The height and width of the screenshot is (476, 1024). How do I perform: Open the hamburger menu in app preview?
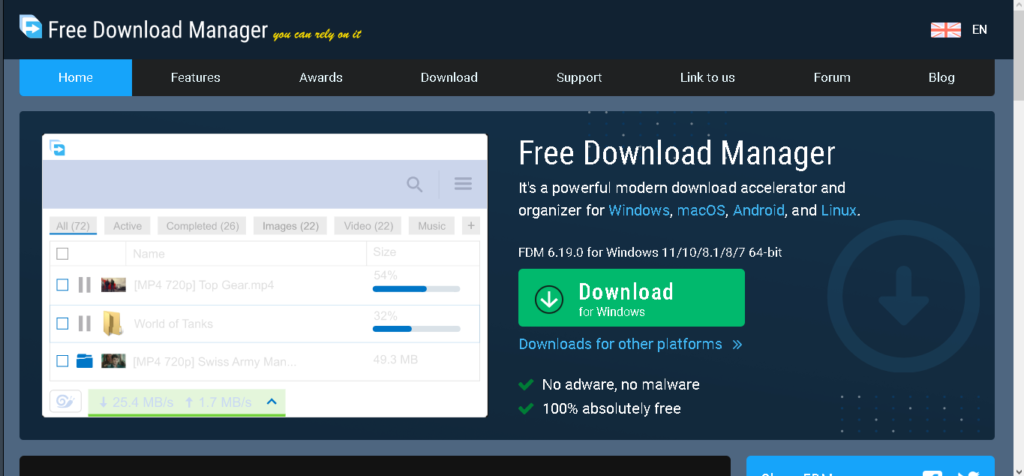[463, 183]
